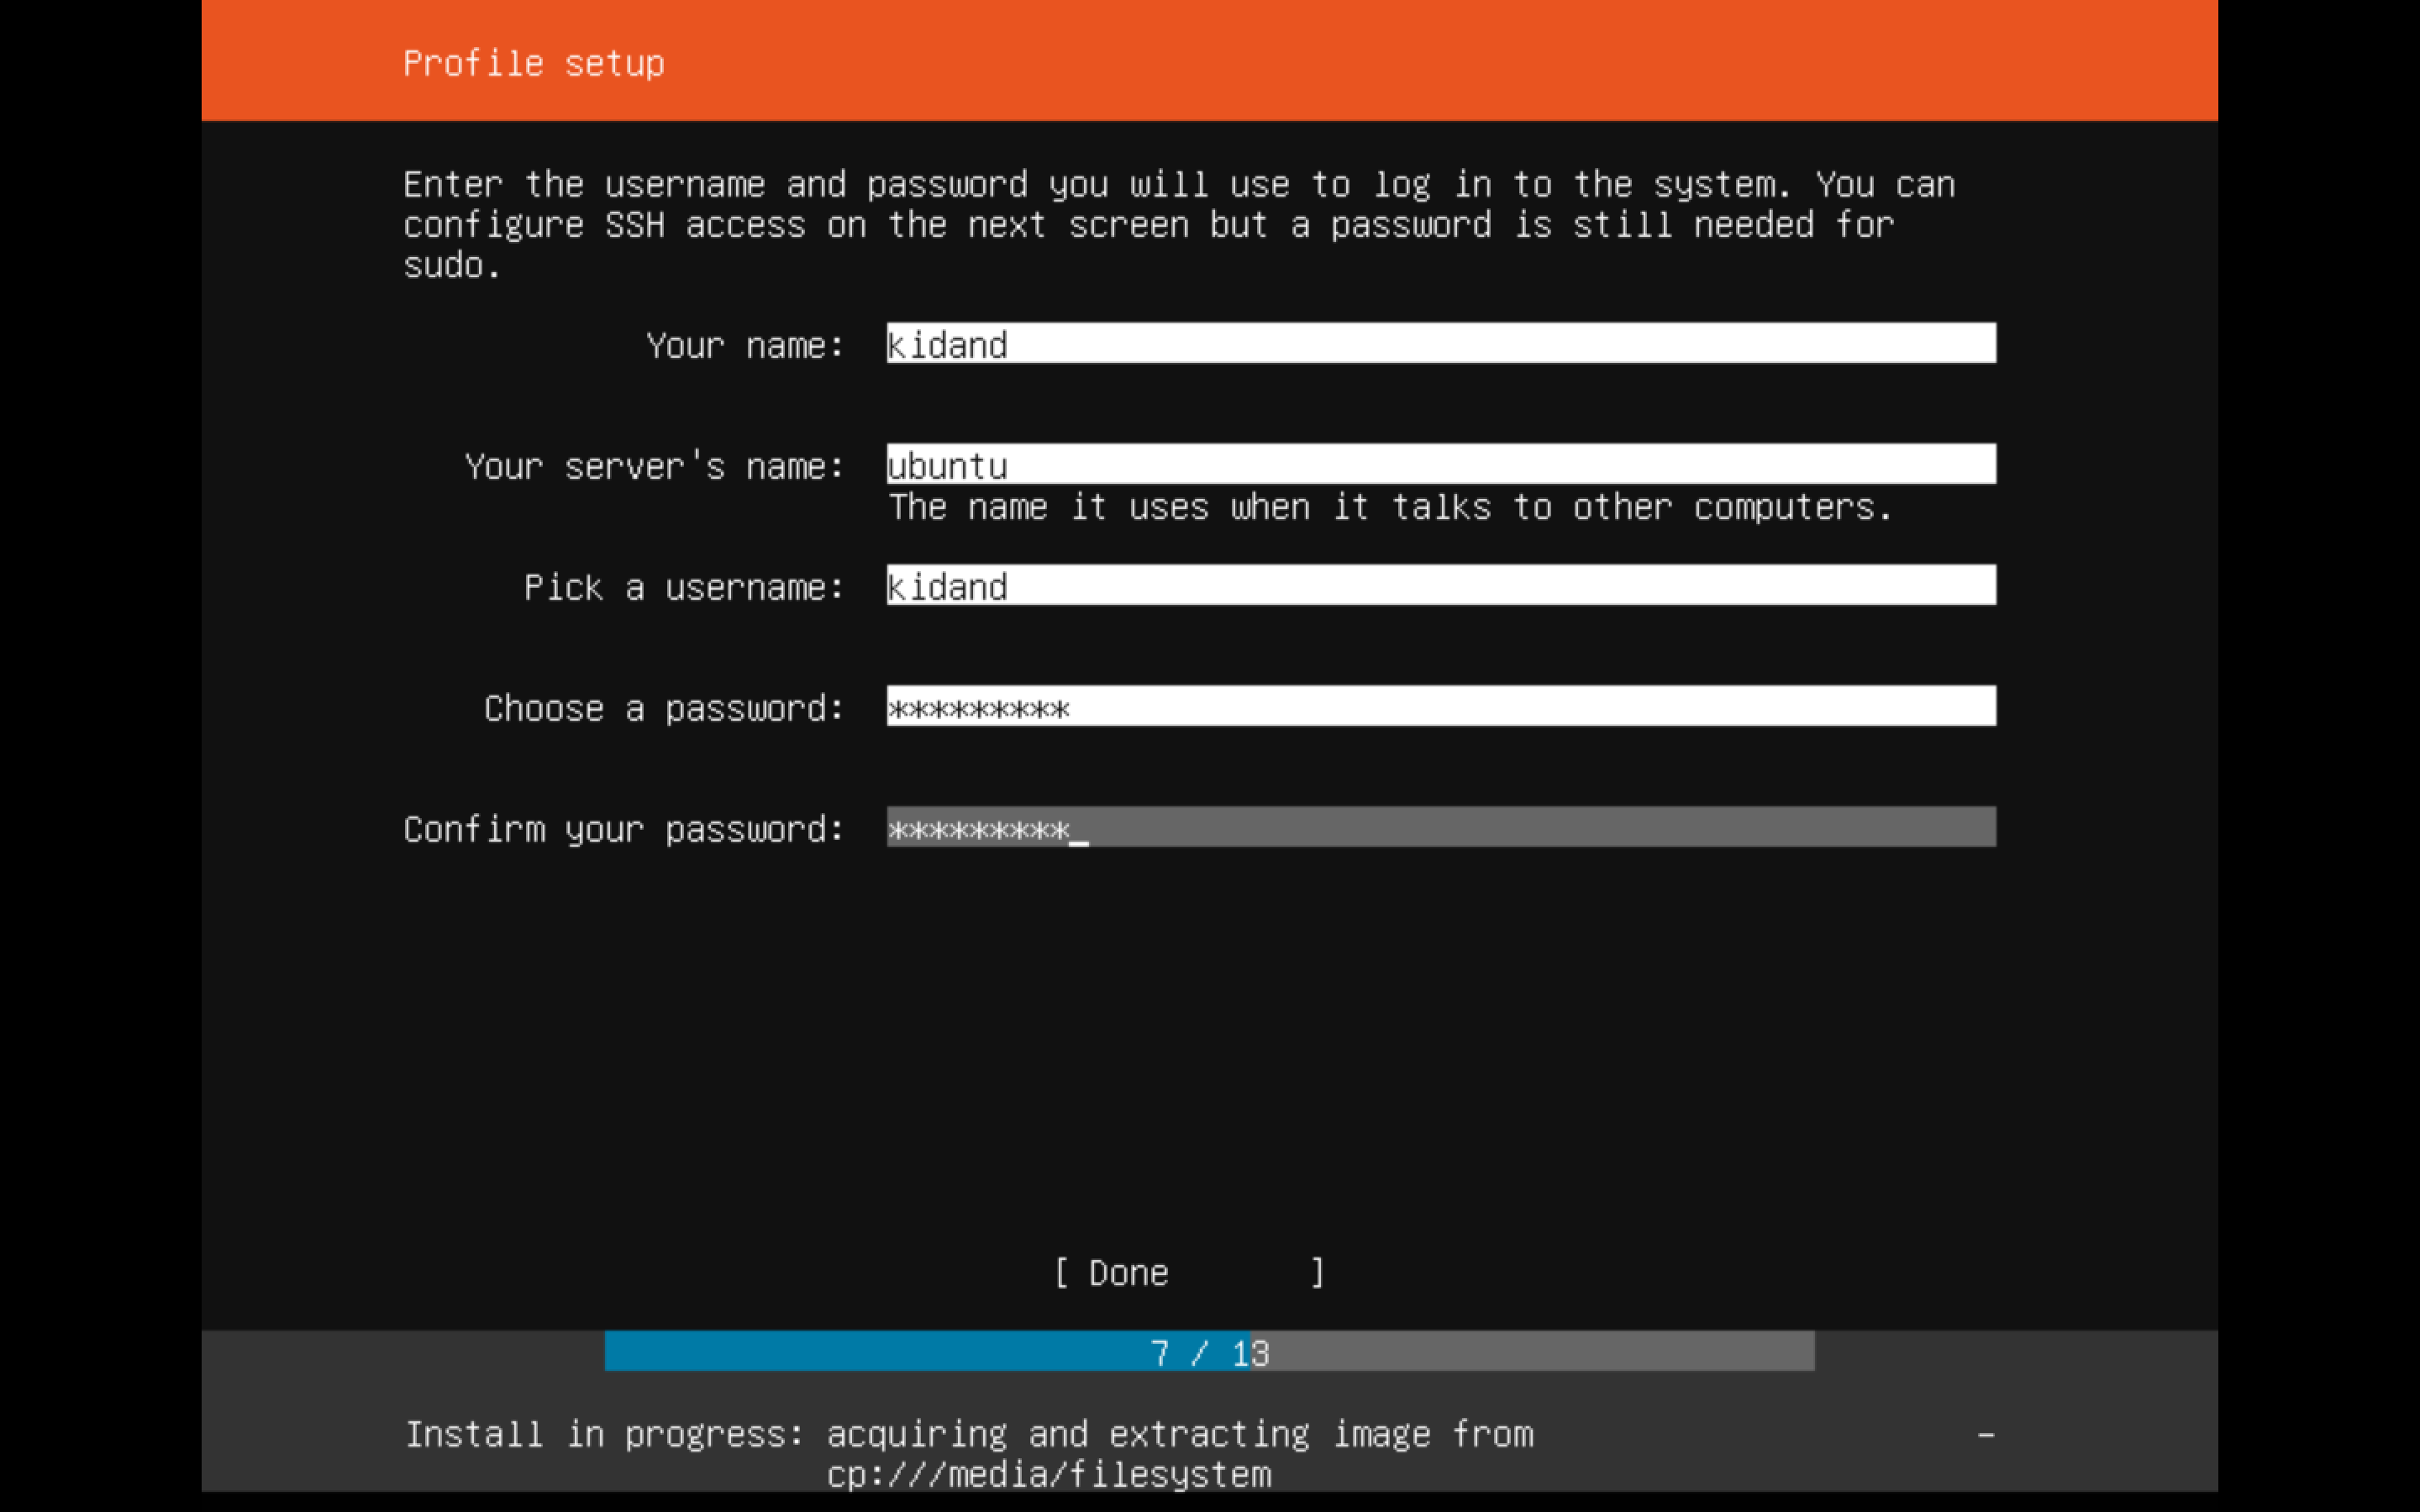The height and width of the screenshot is (1512, 2420).
Task: Click the 'Pick a username:' label
Action: click(x=684, y=588)
